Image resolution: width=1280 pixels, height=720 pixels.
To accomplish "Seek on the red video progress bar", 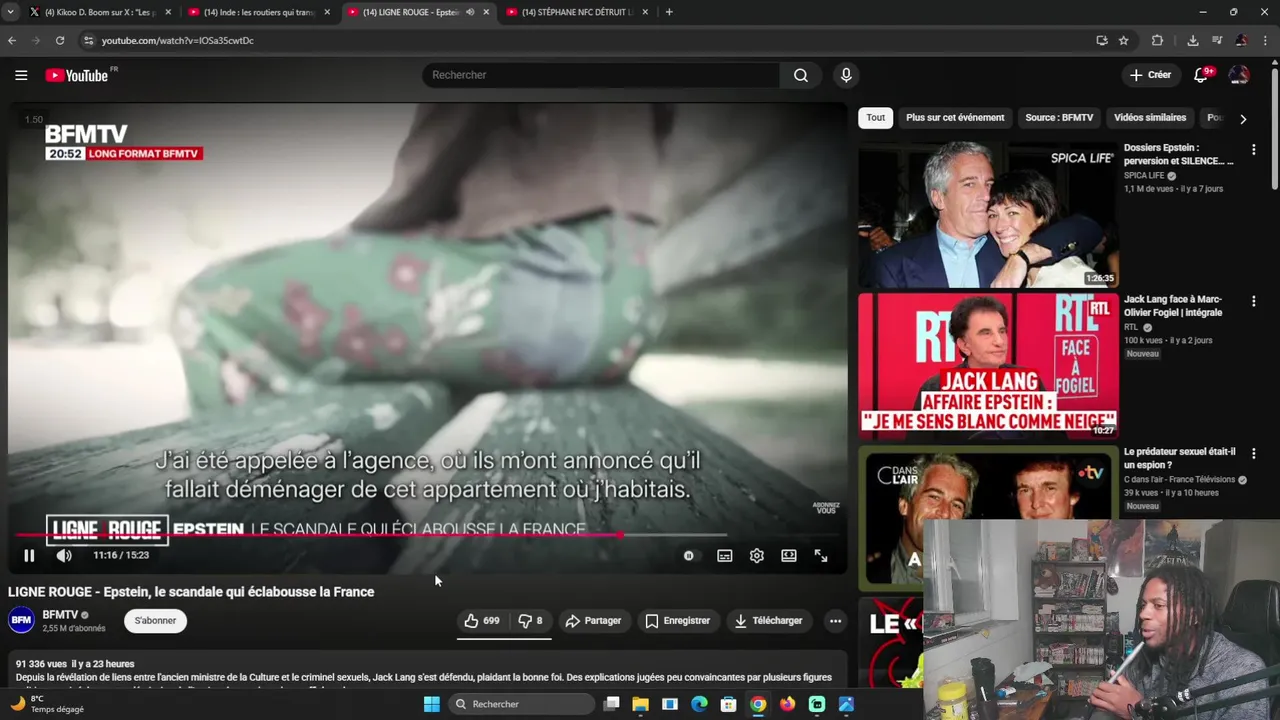I will pyautogui.click(x=428, y=536).
